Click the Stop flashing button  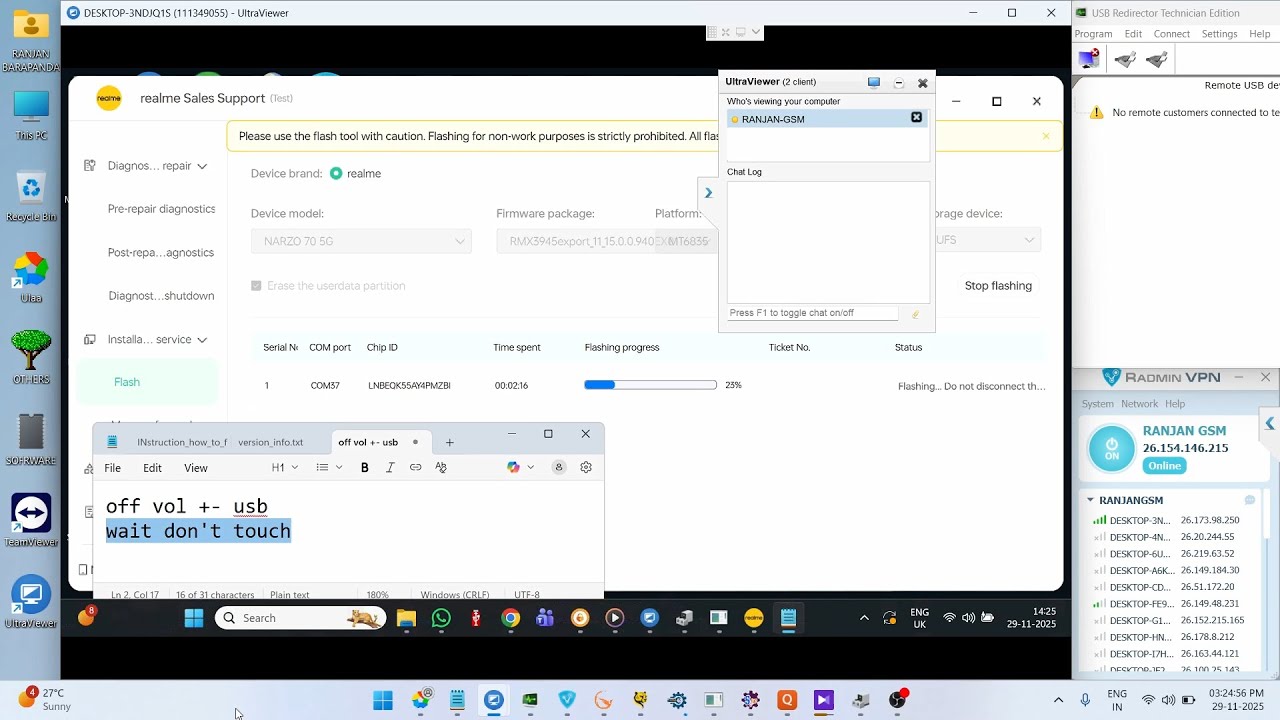[998, 286]
